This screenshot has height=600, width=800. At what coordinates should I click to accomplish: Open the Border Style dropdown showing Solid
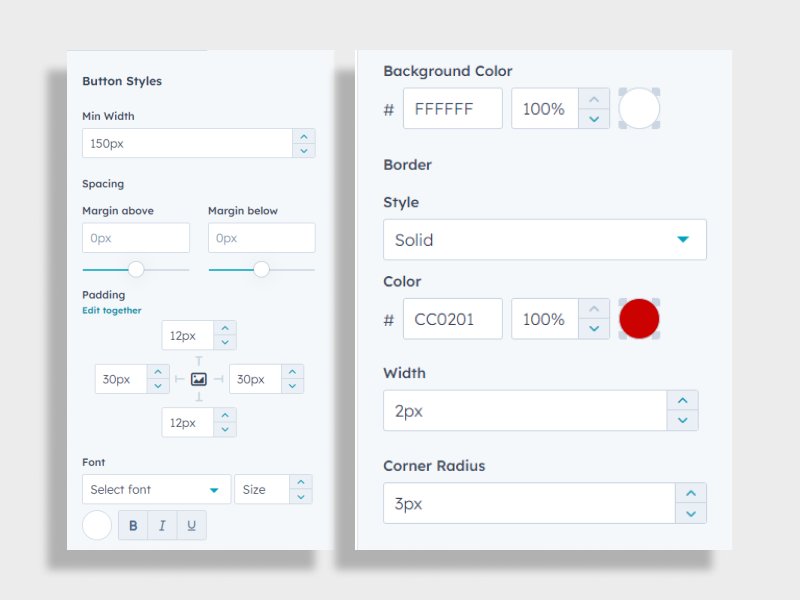[x=544, y=239]
